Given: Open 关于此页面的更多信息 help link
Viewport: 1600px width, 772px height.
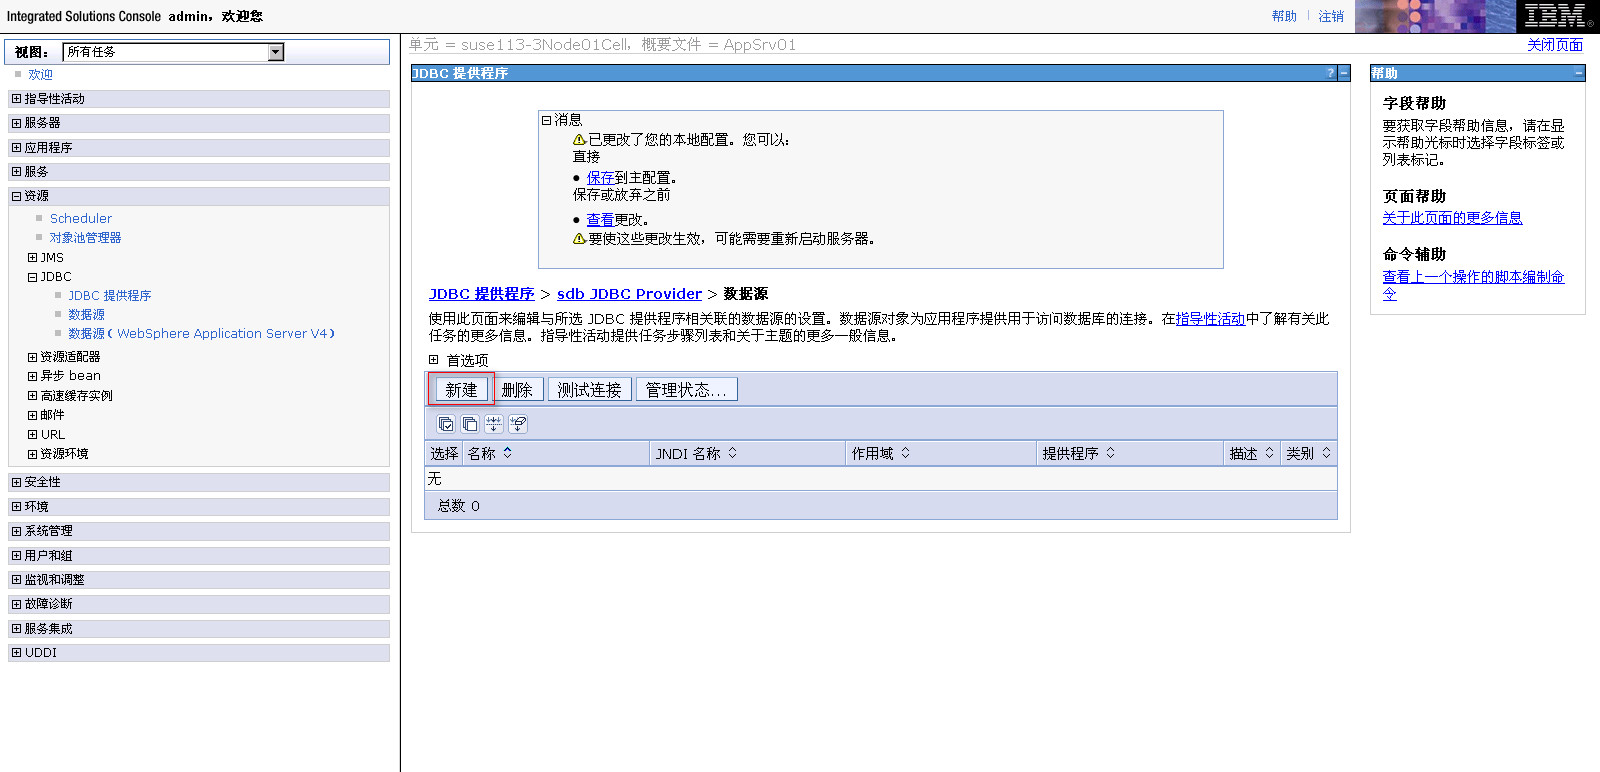Looking at the screenshot, I should (1452, 218).
